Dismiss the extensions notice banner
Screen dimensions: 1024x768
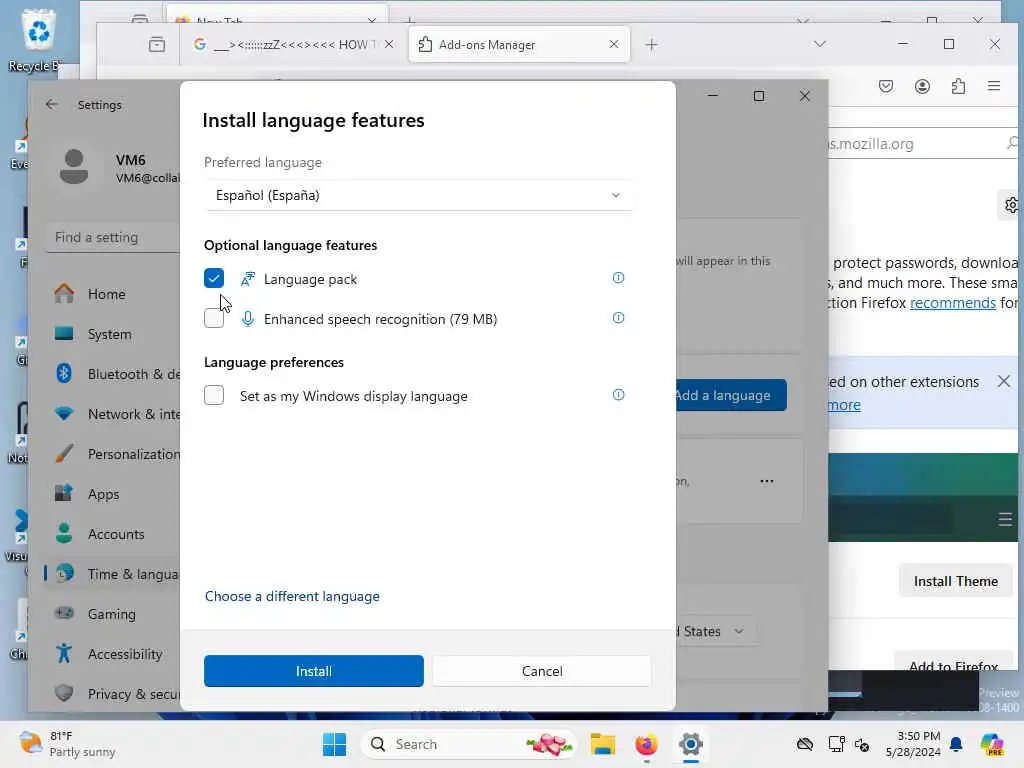click(x=1004, y=381)
